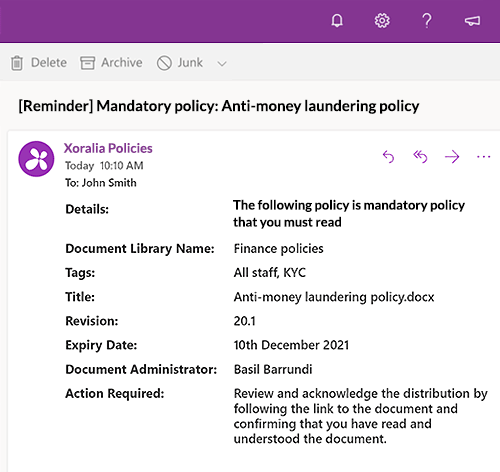Click the Junk blocked circle icon
The width and height of the screenshot is (500, 472).
[164, 63]
